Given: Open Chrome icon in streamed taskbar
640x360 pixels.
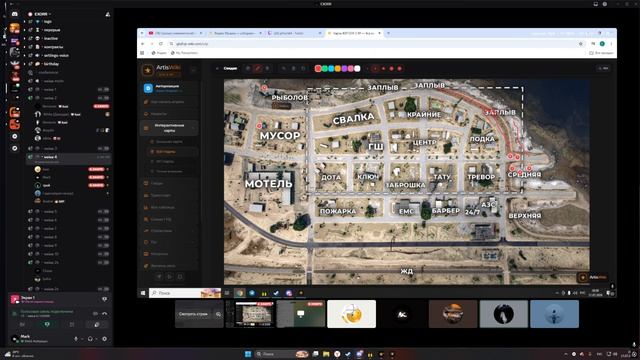Looking at the screenshot, I should [x=240, y=293].
